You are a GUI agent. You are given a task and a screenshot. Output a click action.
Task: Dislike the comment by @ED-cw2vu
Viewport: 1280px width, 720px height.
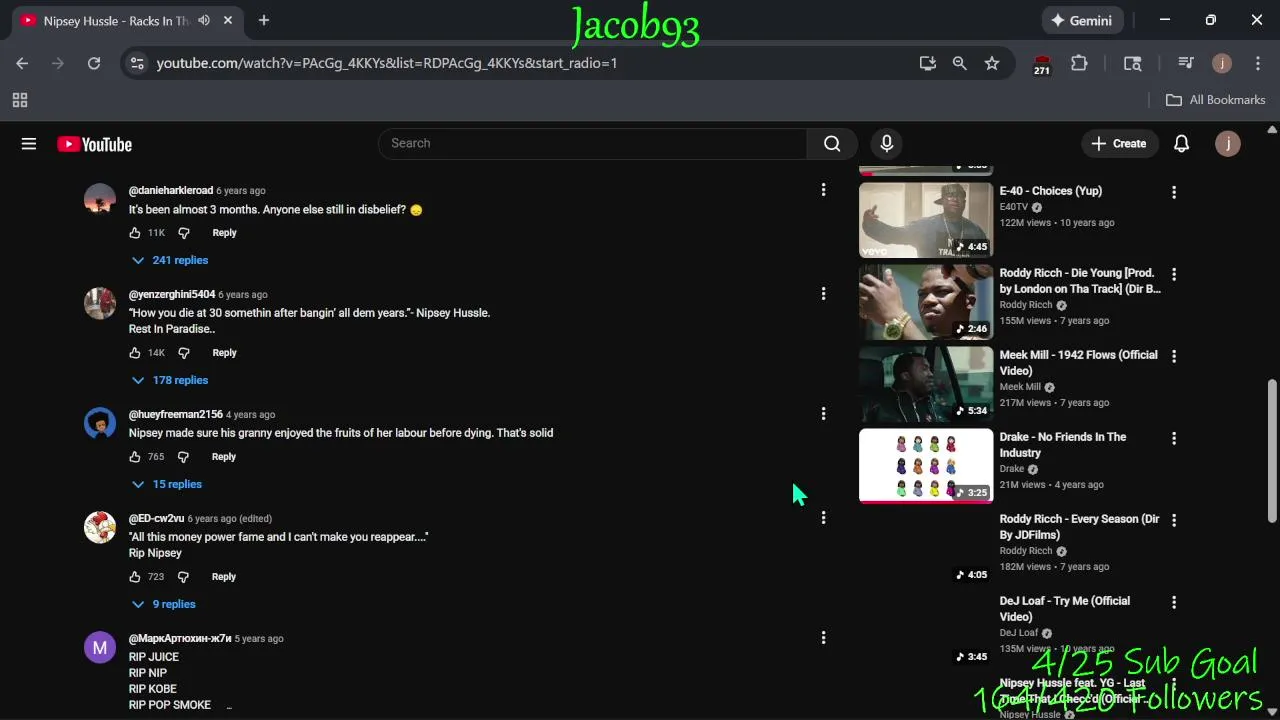[x=183, y=577]
